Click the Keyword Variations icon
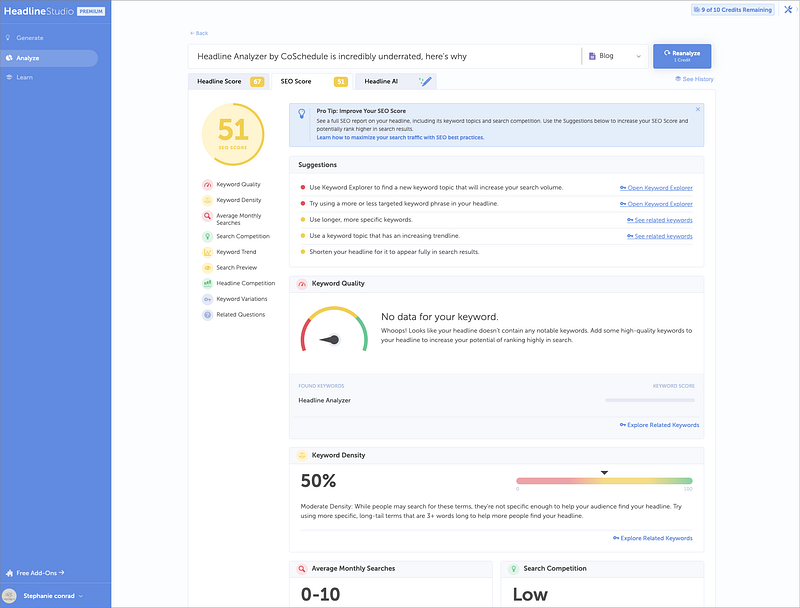This screenshot has height=608, width=800. (x=207, y=299)
